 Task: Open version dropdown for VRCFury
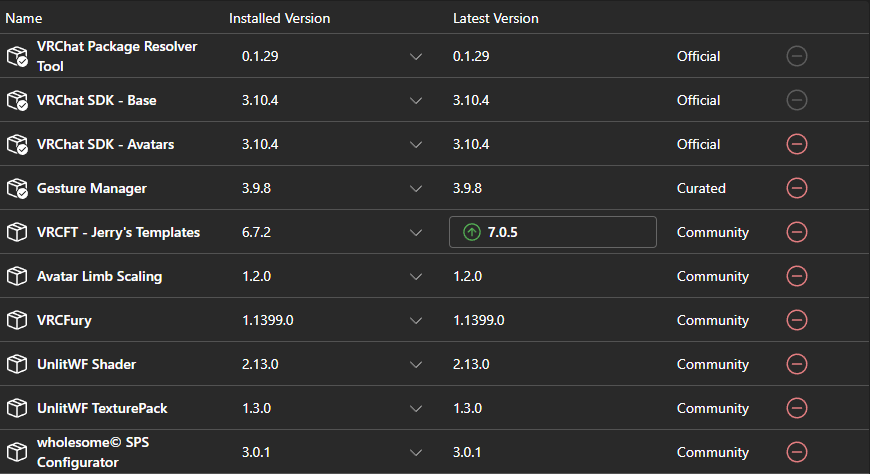pos(416,320)
